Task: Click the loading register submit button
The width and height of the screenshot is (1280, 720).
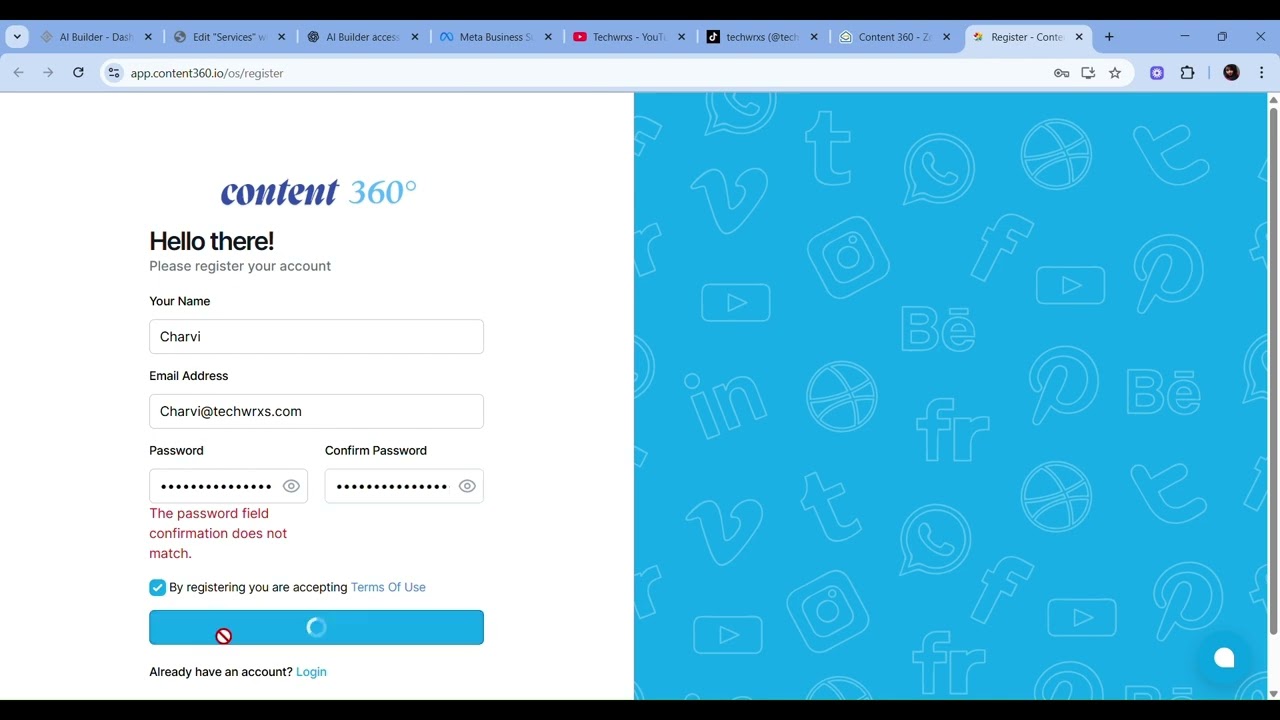Action: pyautogui.click(x=316, y=627)
